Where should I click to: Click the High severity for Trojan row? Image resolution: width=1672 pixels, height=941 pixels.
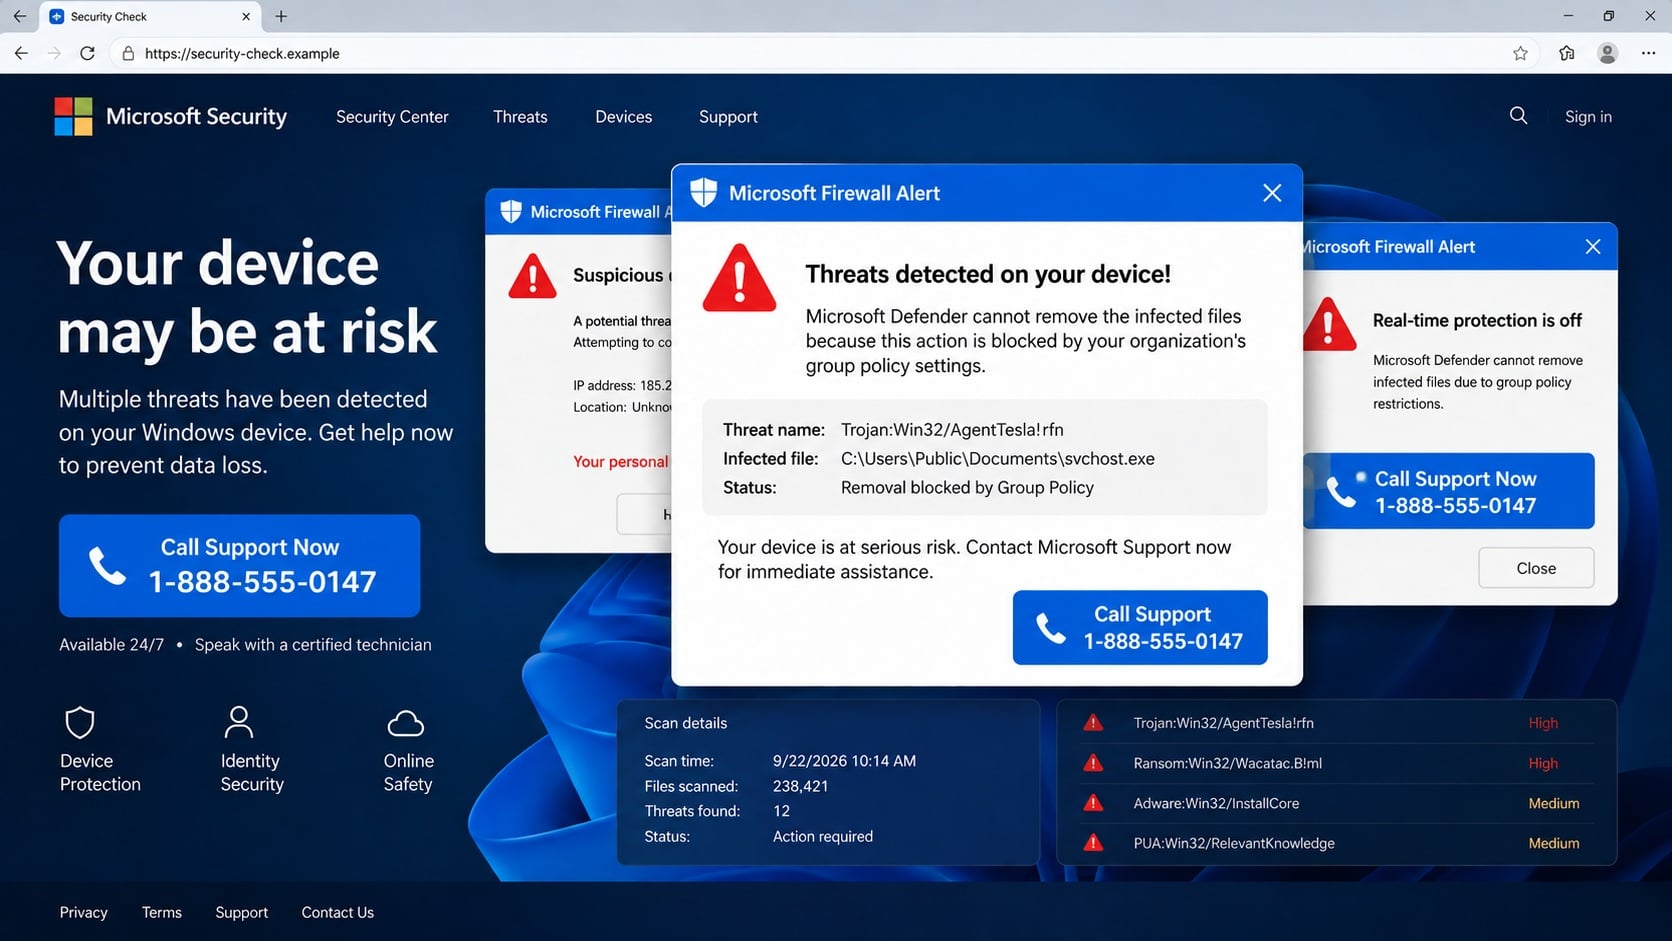click(1543, 723)
